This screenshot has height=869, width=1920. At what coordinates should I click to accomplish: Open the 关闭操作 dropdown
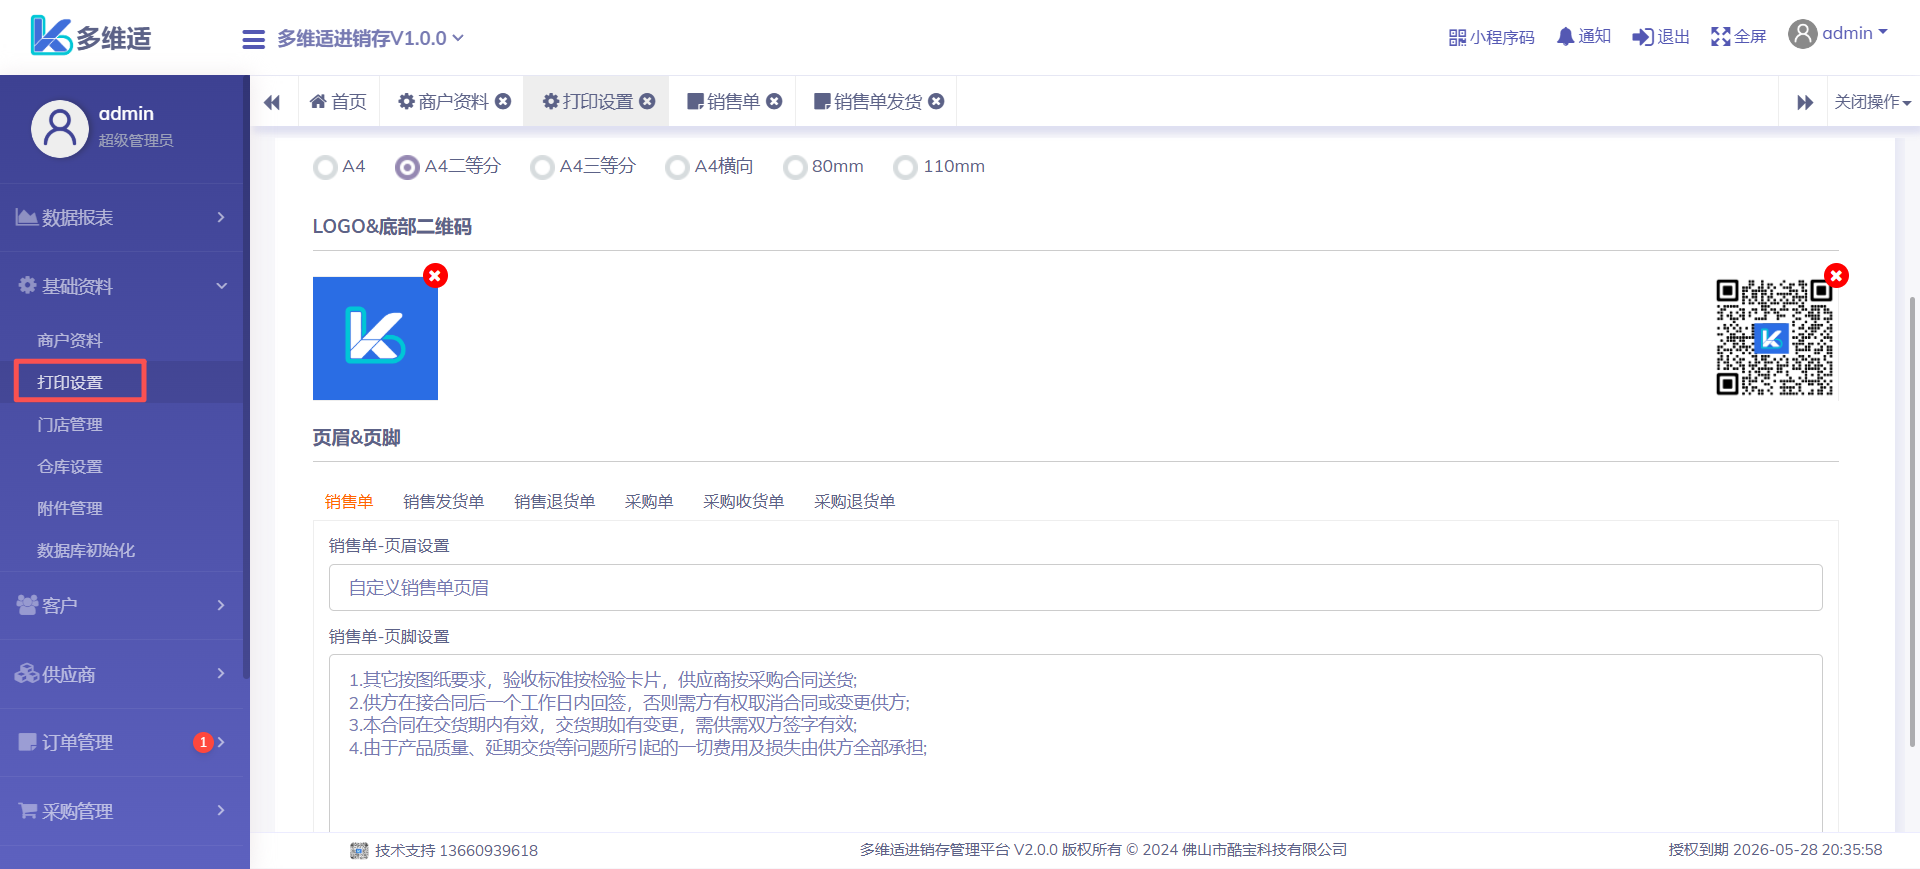click(1871, 102)
